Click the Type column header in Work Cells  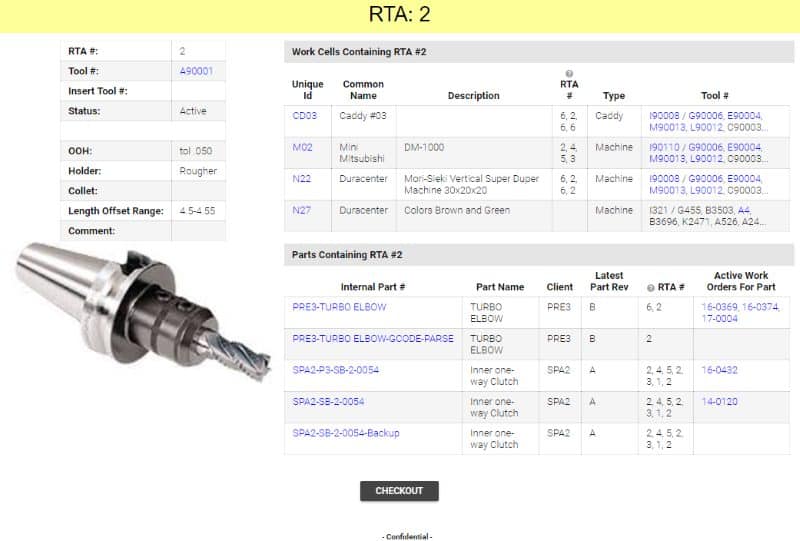[614, 95]
